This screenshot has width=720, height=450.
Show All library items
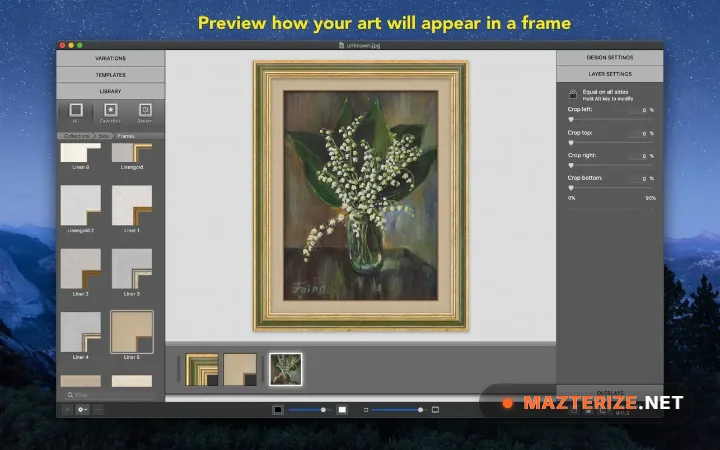pyautogui.click(x=76, y=113)
